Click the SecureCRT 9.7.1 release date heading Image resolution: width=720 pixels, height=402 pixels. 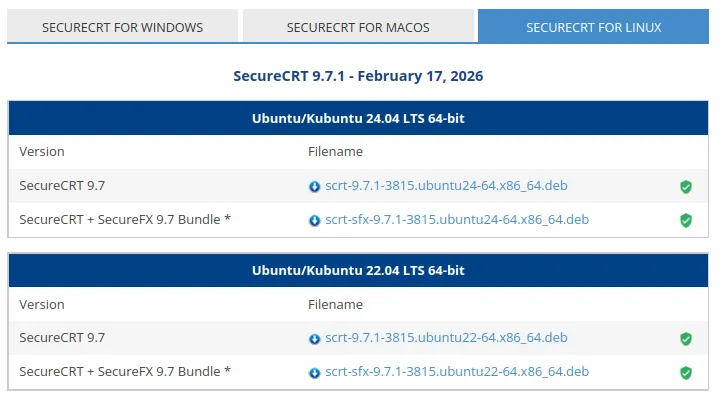[358, 76]
